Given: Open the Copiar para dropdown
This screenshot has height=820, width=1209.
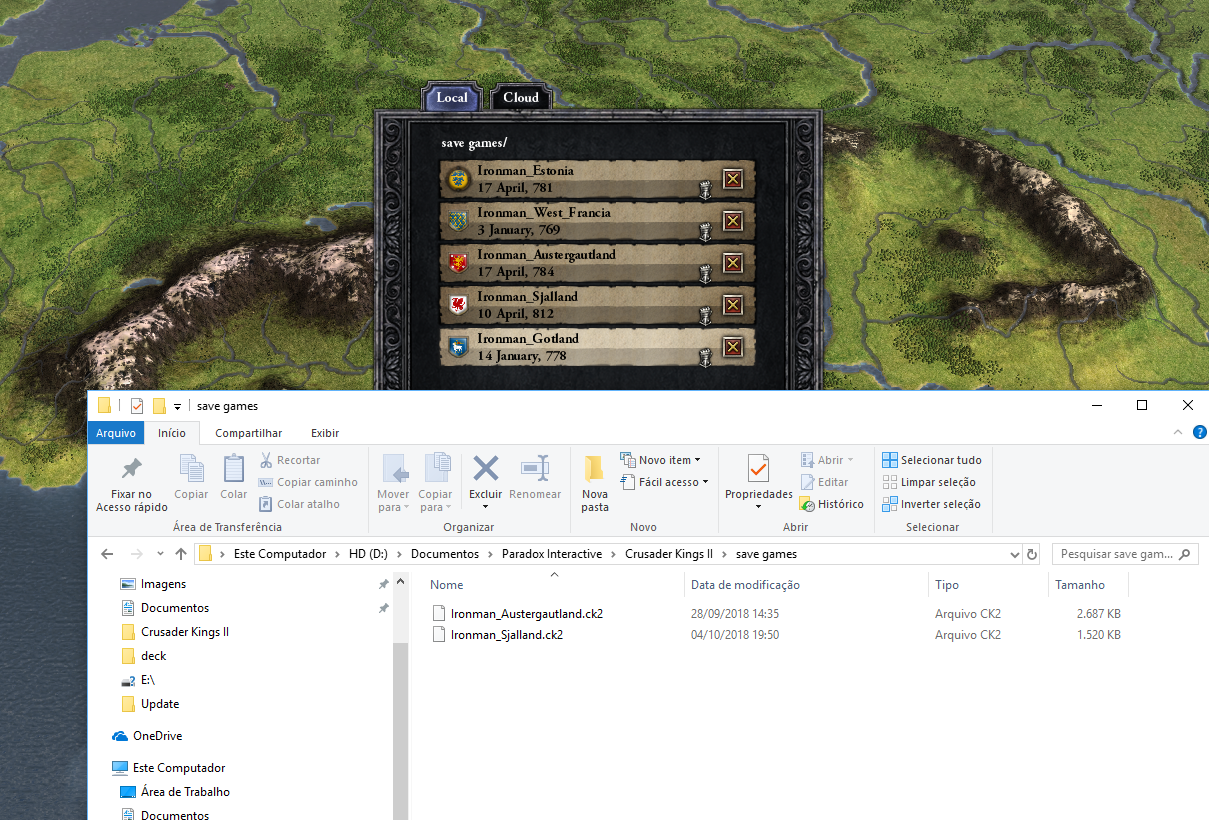Looking at the screenshot, I should pyautogui.click(x=435, y=484).
